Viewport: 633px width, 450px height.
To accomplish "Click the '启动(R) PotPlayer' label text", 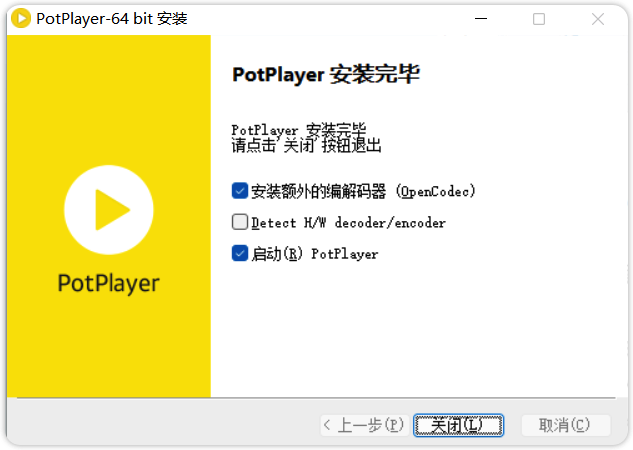I will pos(315,254).
